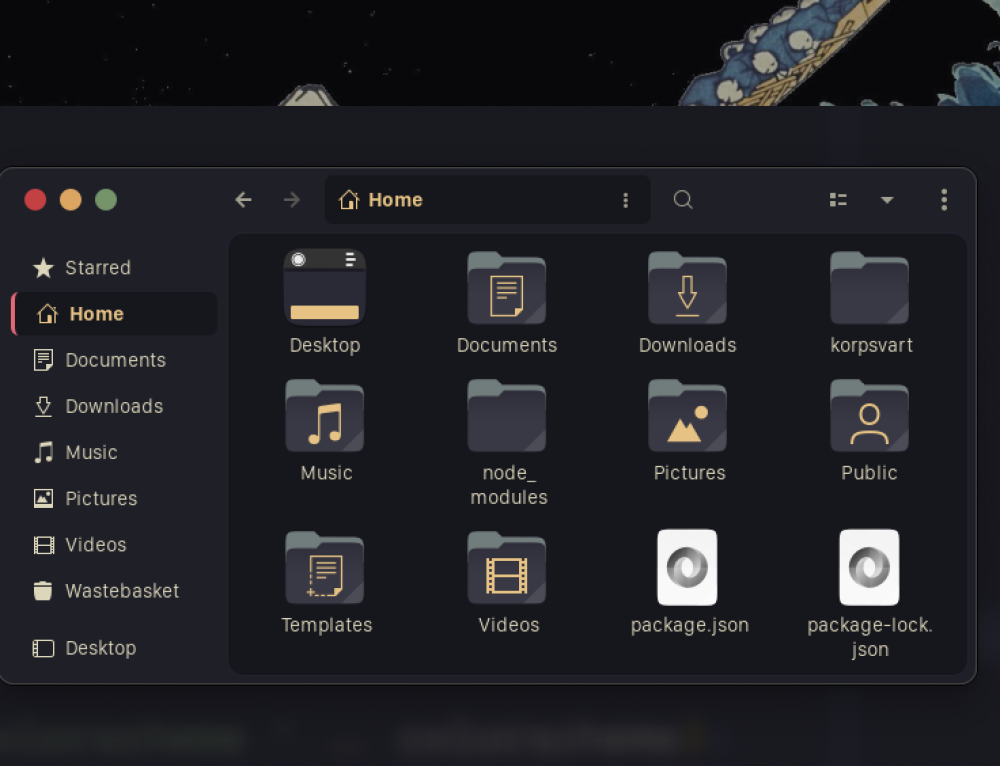Open the path bar options menu
This screenshot has height=766, width=1000.
pyautogui.click(x=626, y=200)
